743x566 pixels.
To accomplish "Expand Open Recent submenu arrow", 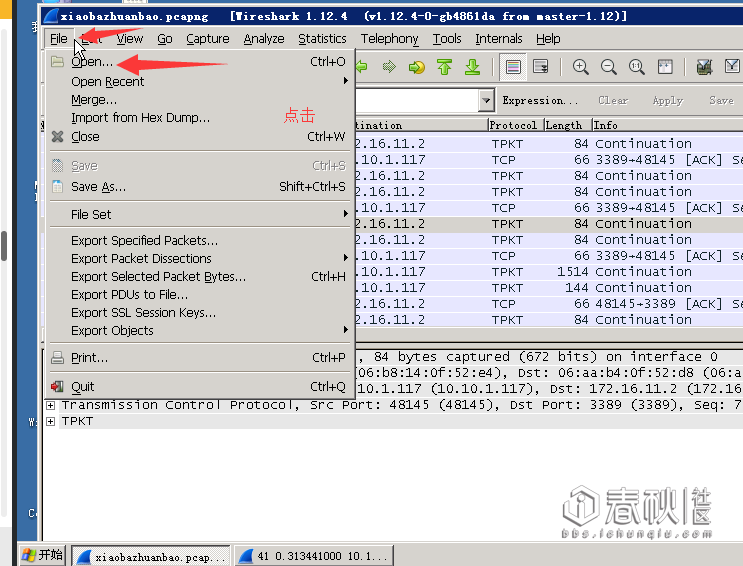I will pos(346,81).
